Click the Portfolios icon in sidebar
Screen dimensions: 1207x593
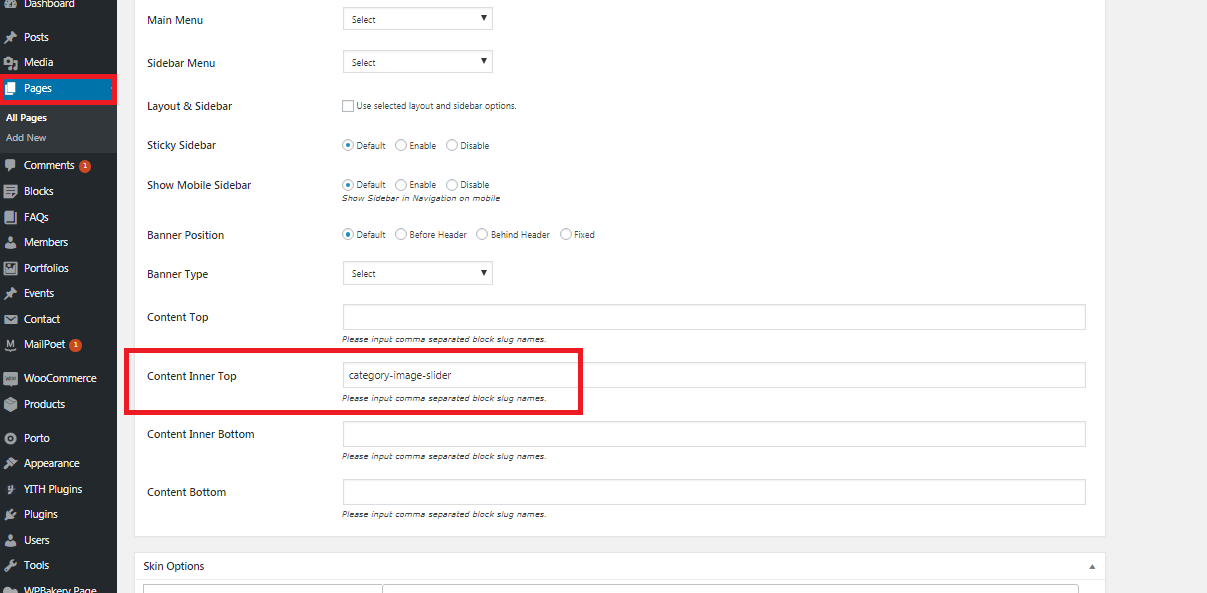coord(11,268)
